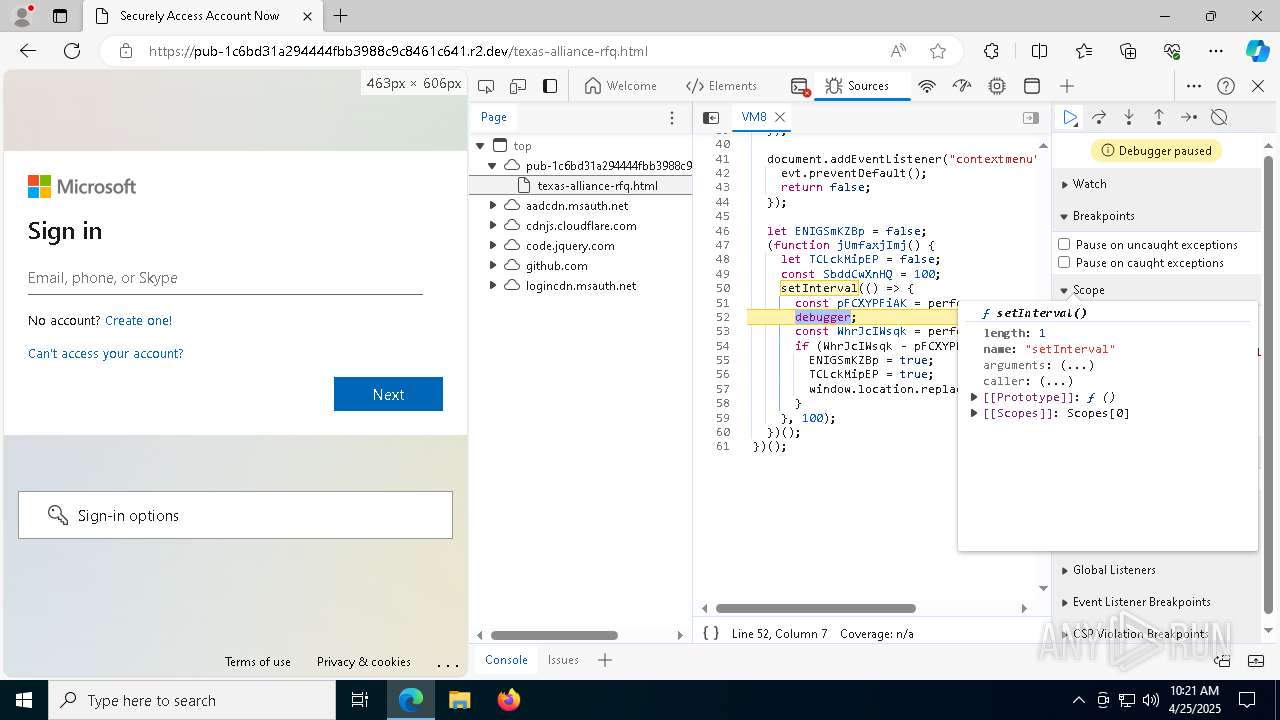Open browser Extensions icon
Image resolution: width=1280 pixels, height=720 pixels.
click(991, 51)
